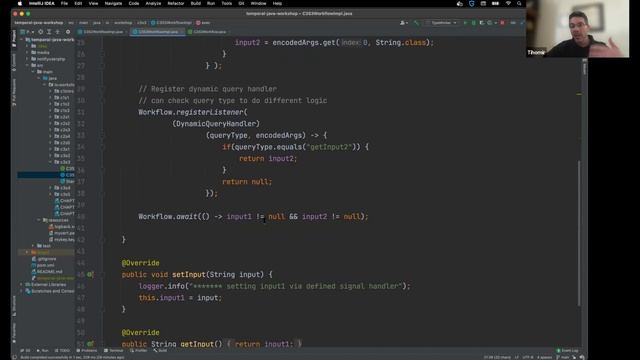Select README.md in project tree
Viewport: 640px width, 360px height.
[46, 271]
